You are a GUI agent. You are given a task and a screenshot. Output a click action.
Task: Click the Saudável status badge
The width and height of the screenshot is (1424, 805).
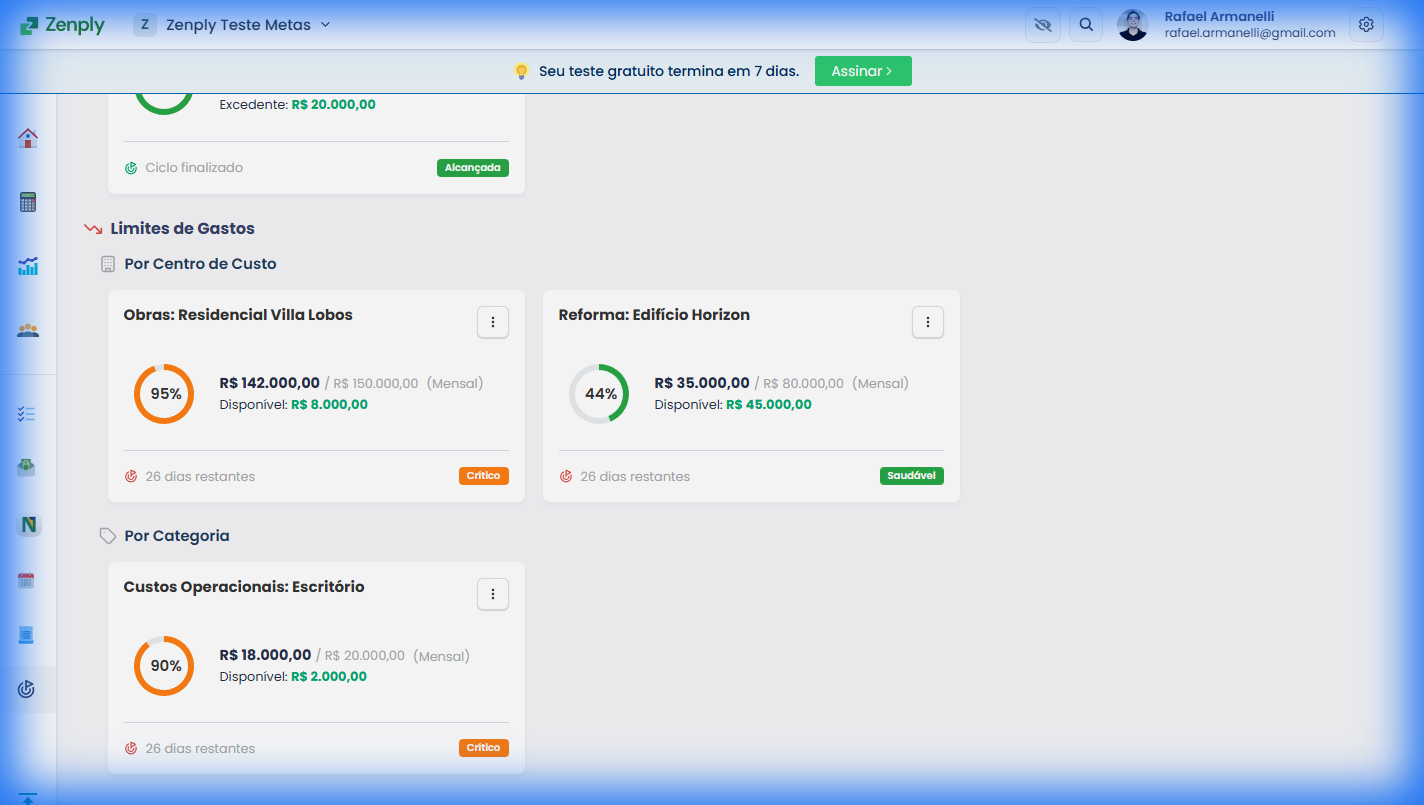click(x=911, y=476)
